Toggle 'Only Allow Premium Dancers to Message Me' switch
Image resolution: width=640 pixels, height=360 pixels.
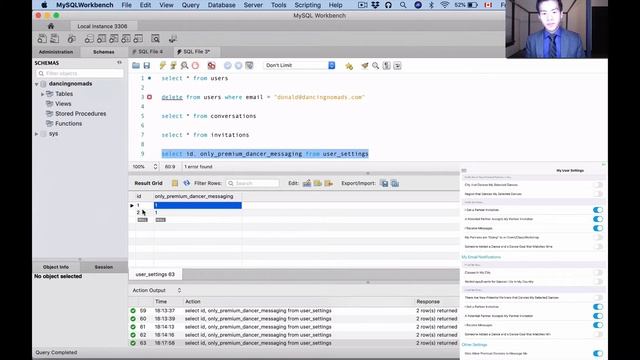click(598, 353)
